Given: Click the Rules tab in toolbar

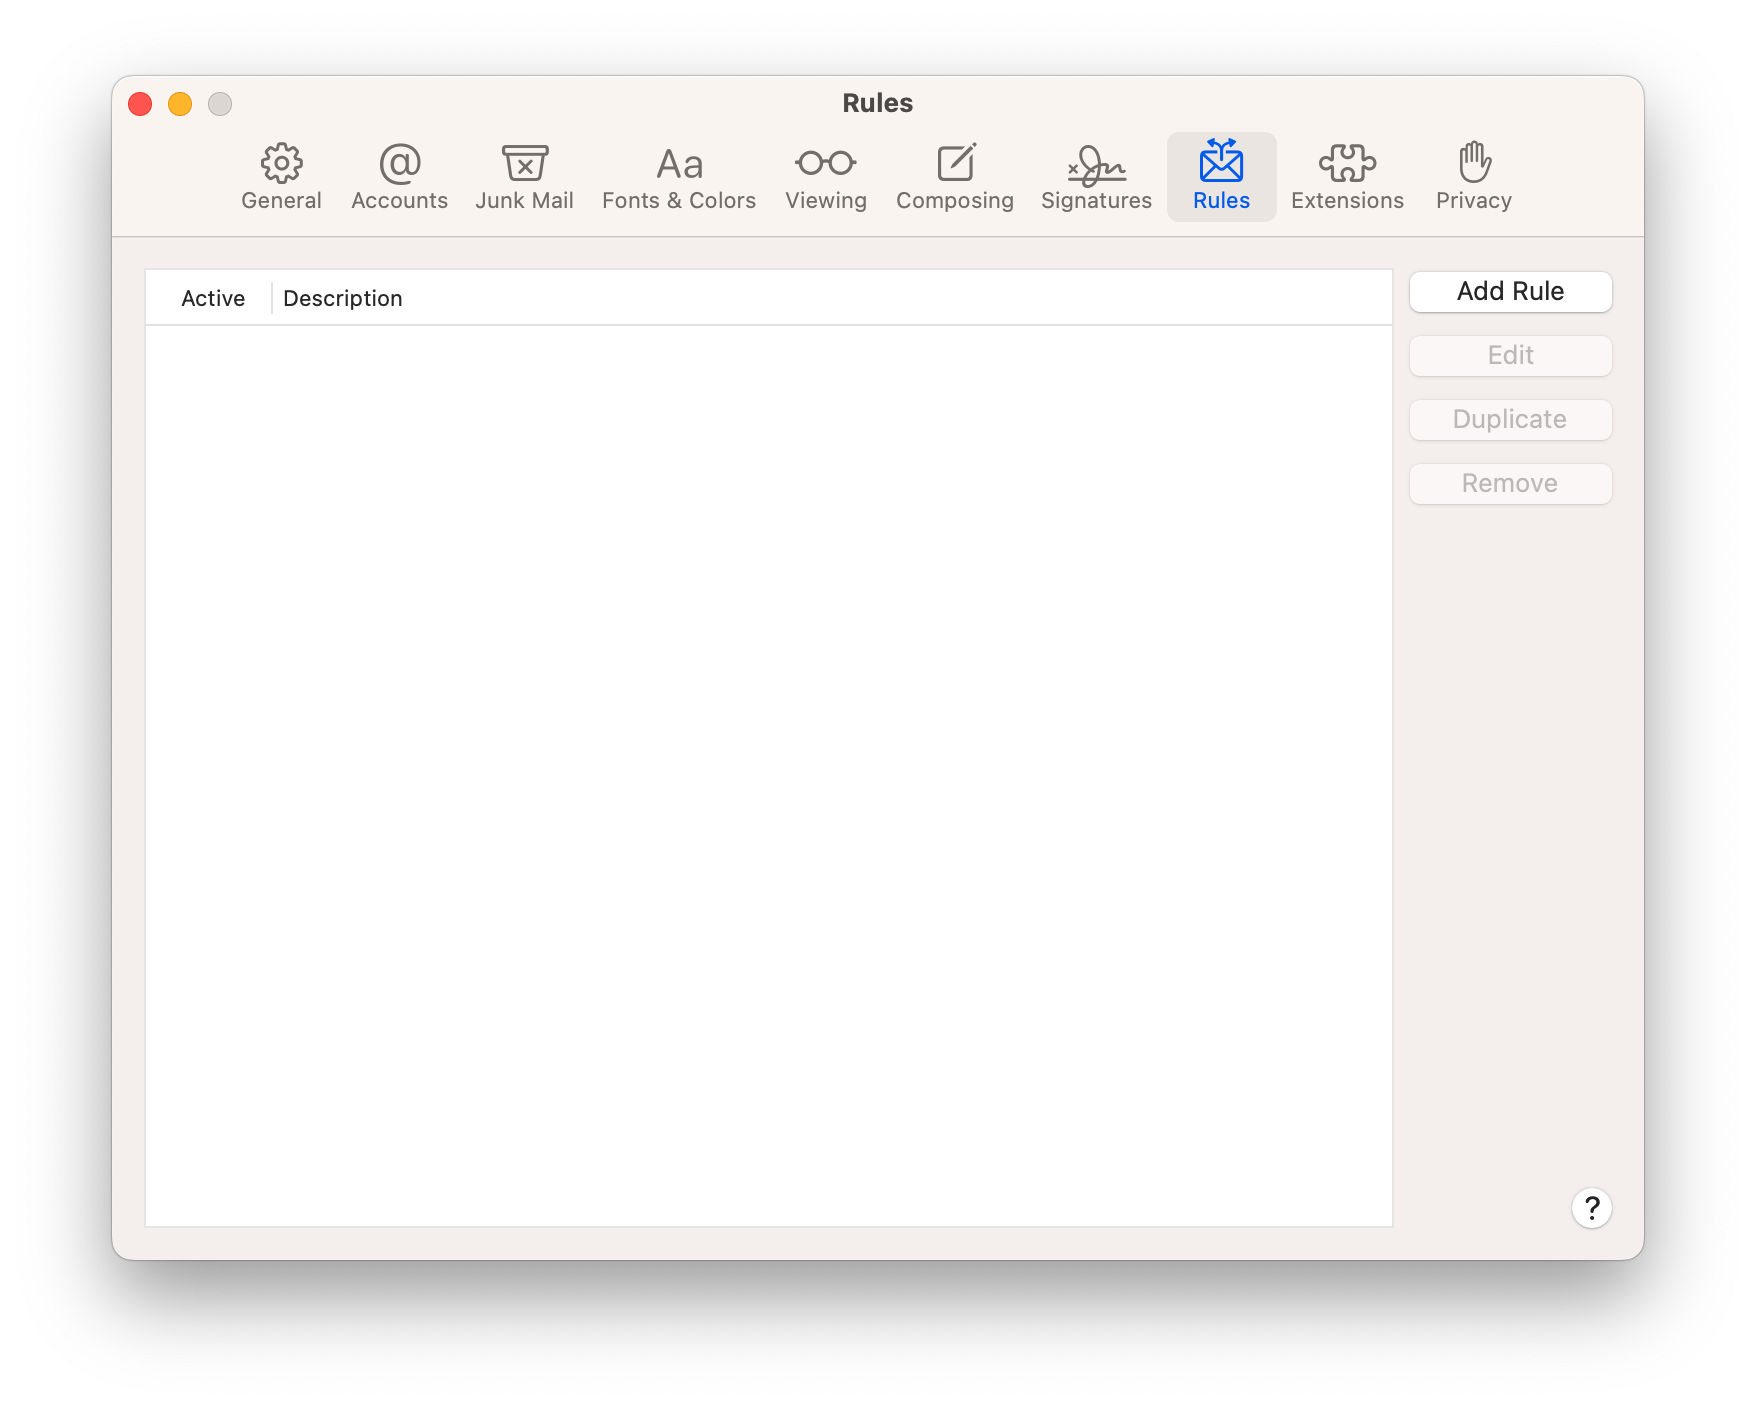Looking at the screenshot, I should click(x=1221, y=176).
